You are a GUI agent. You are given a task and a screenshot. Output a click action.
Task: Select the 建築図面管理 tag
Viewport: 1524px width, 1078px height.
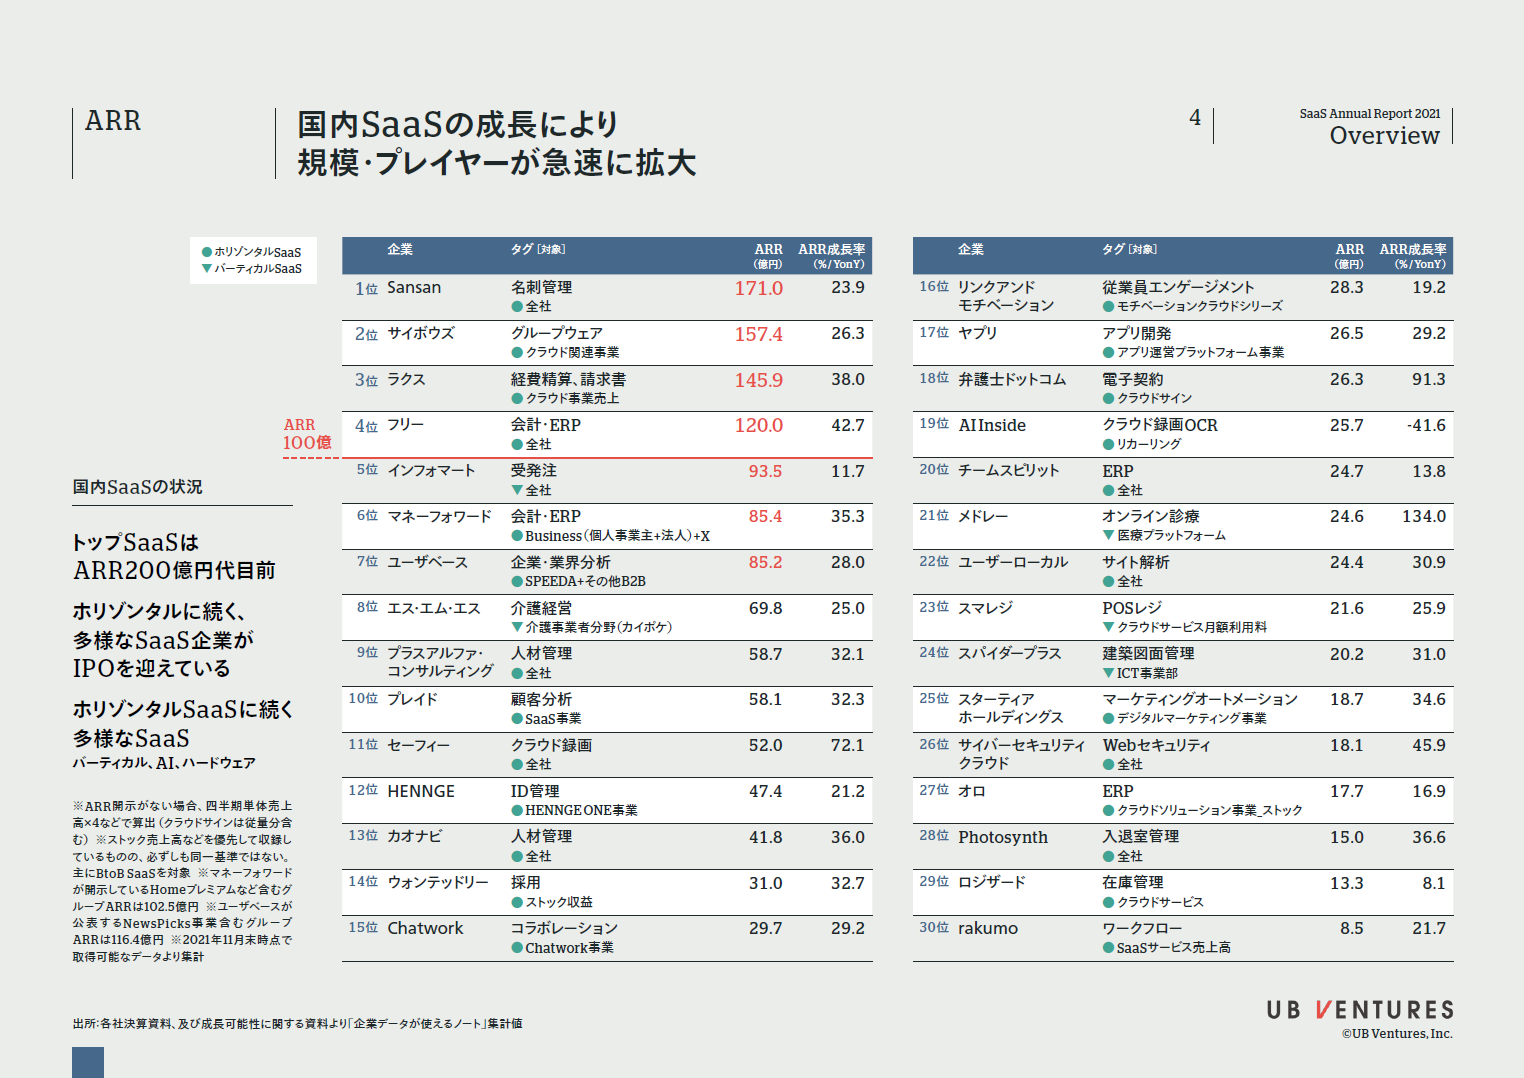pyautogui.click(x=1148, y=653)
